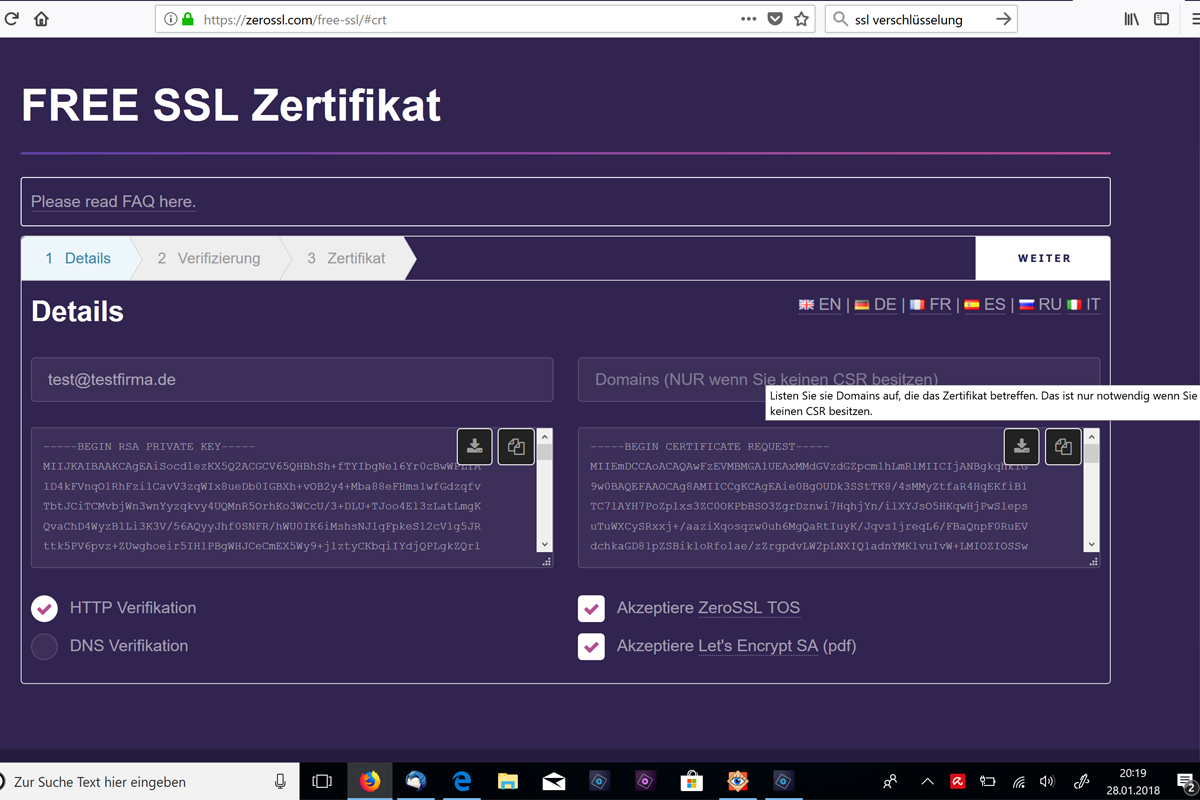Viewport: 1200px width, 800px height.
Task: Toggle Akzeptiere Let's Encrypt SA checkbox
Action: 591,647
